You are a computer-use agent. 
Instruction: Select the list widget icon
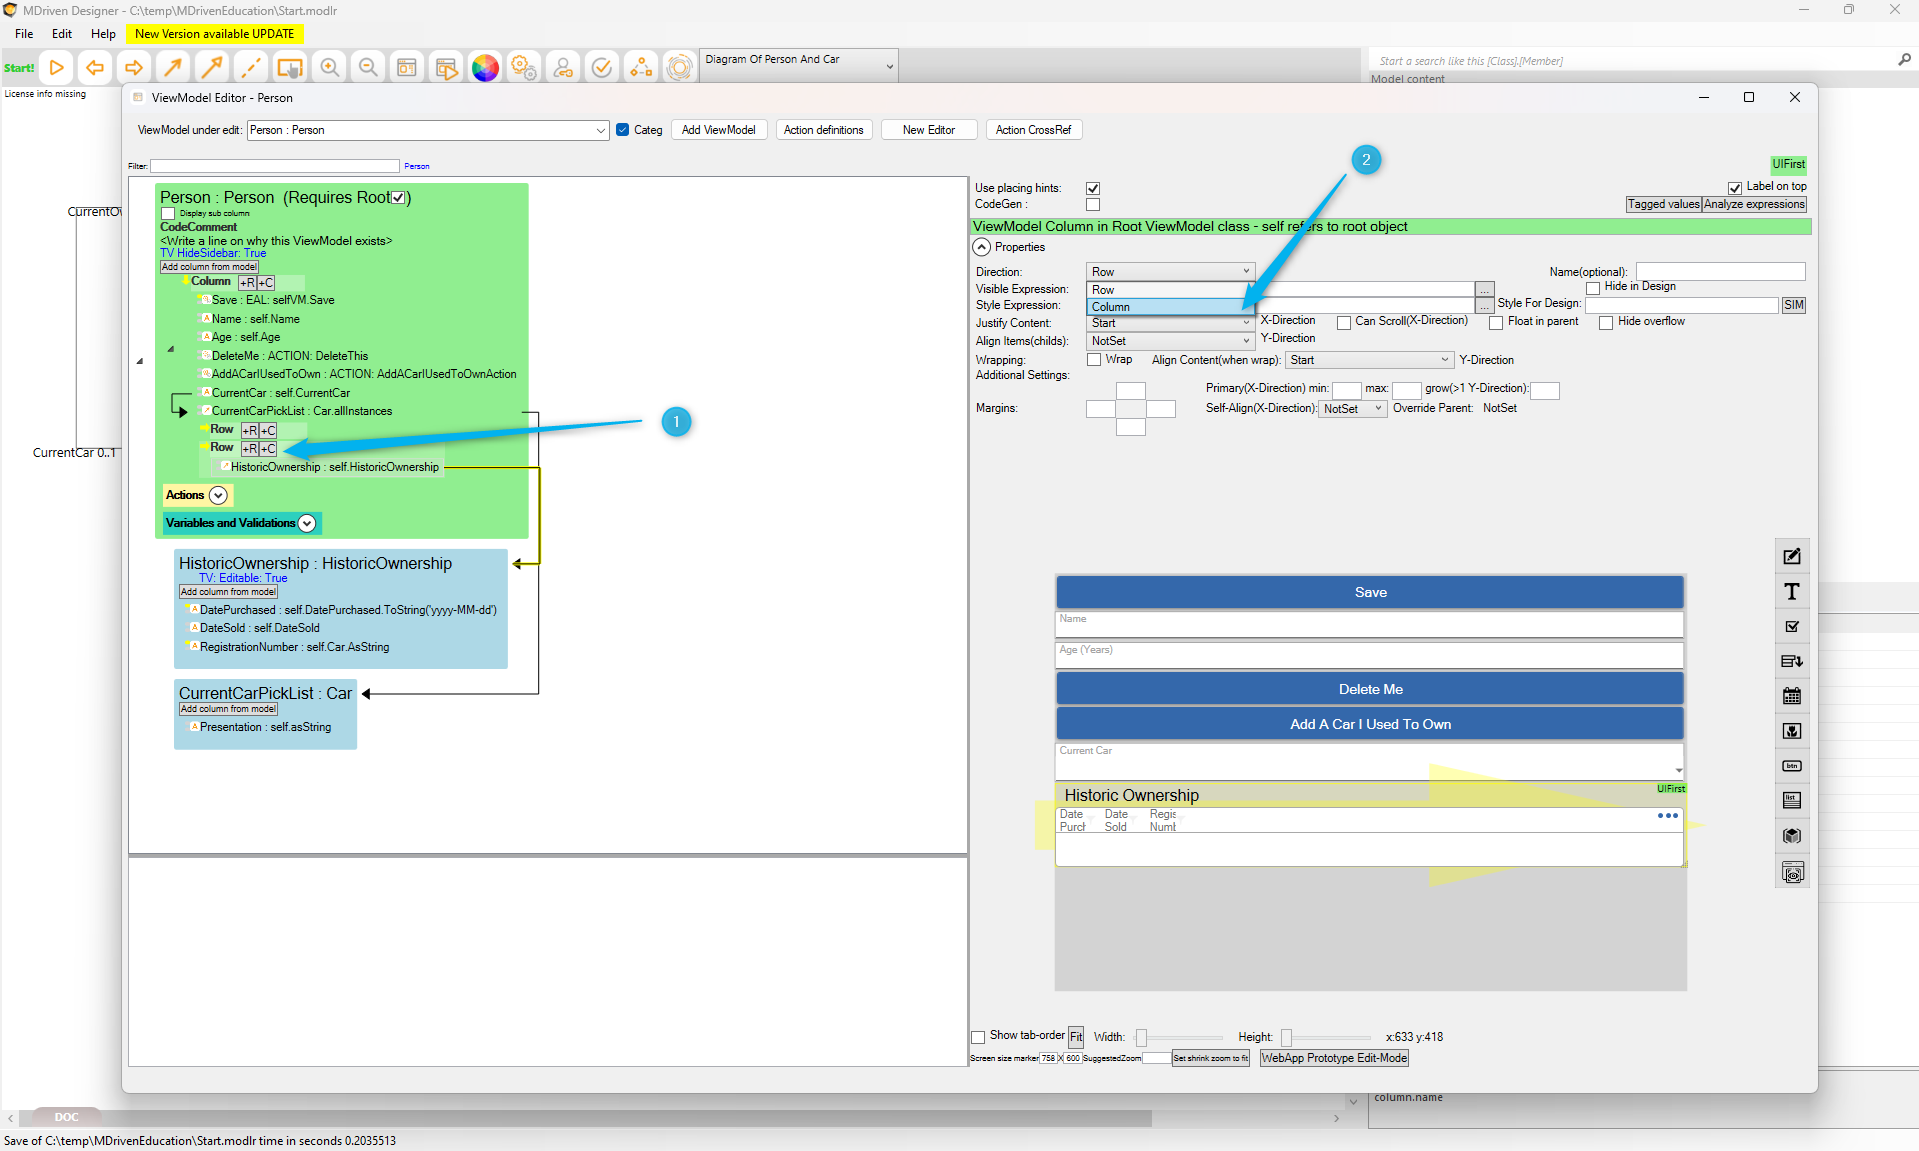pyautogui.click(x=1792, y=800)
